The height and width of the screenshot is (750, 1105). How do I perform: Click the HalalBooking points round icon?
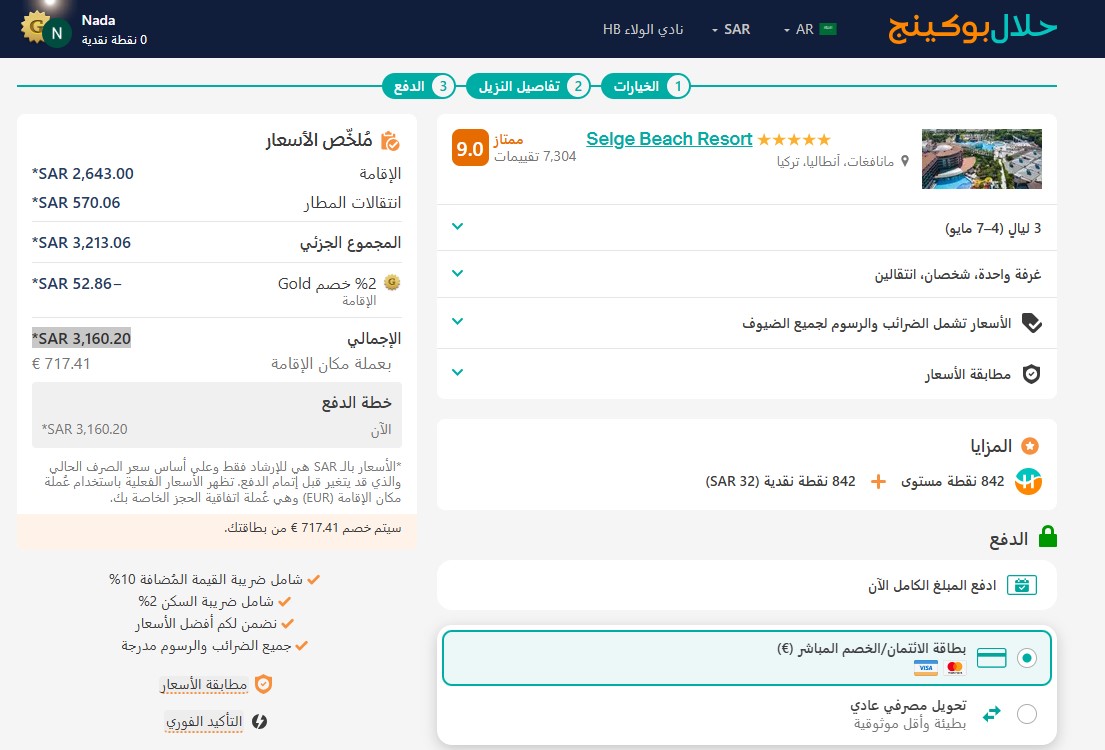pyautogui.click(x=1028, y=481)
